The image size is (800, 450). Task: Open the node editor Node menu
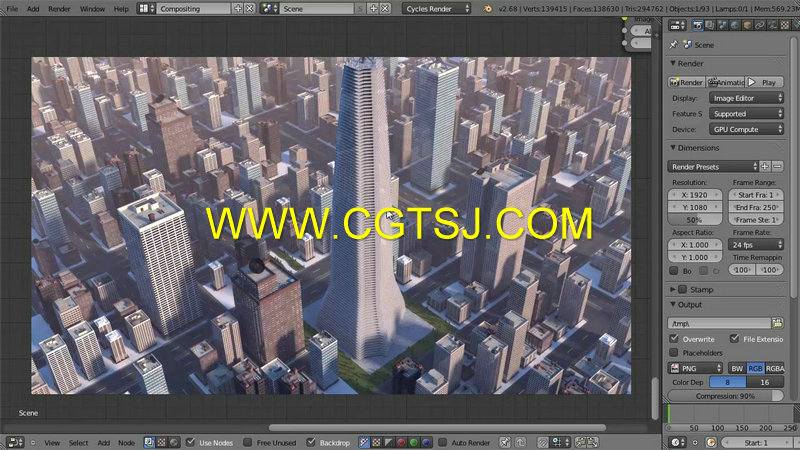click(127, 443)
